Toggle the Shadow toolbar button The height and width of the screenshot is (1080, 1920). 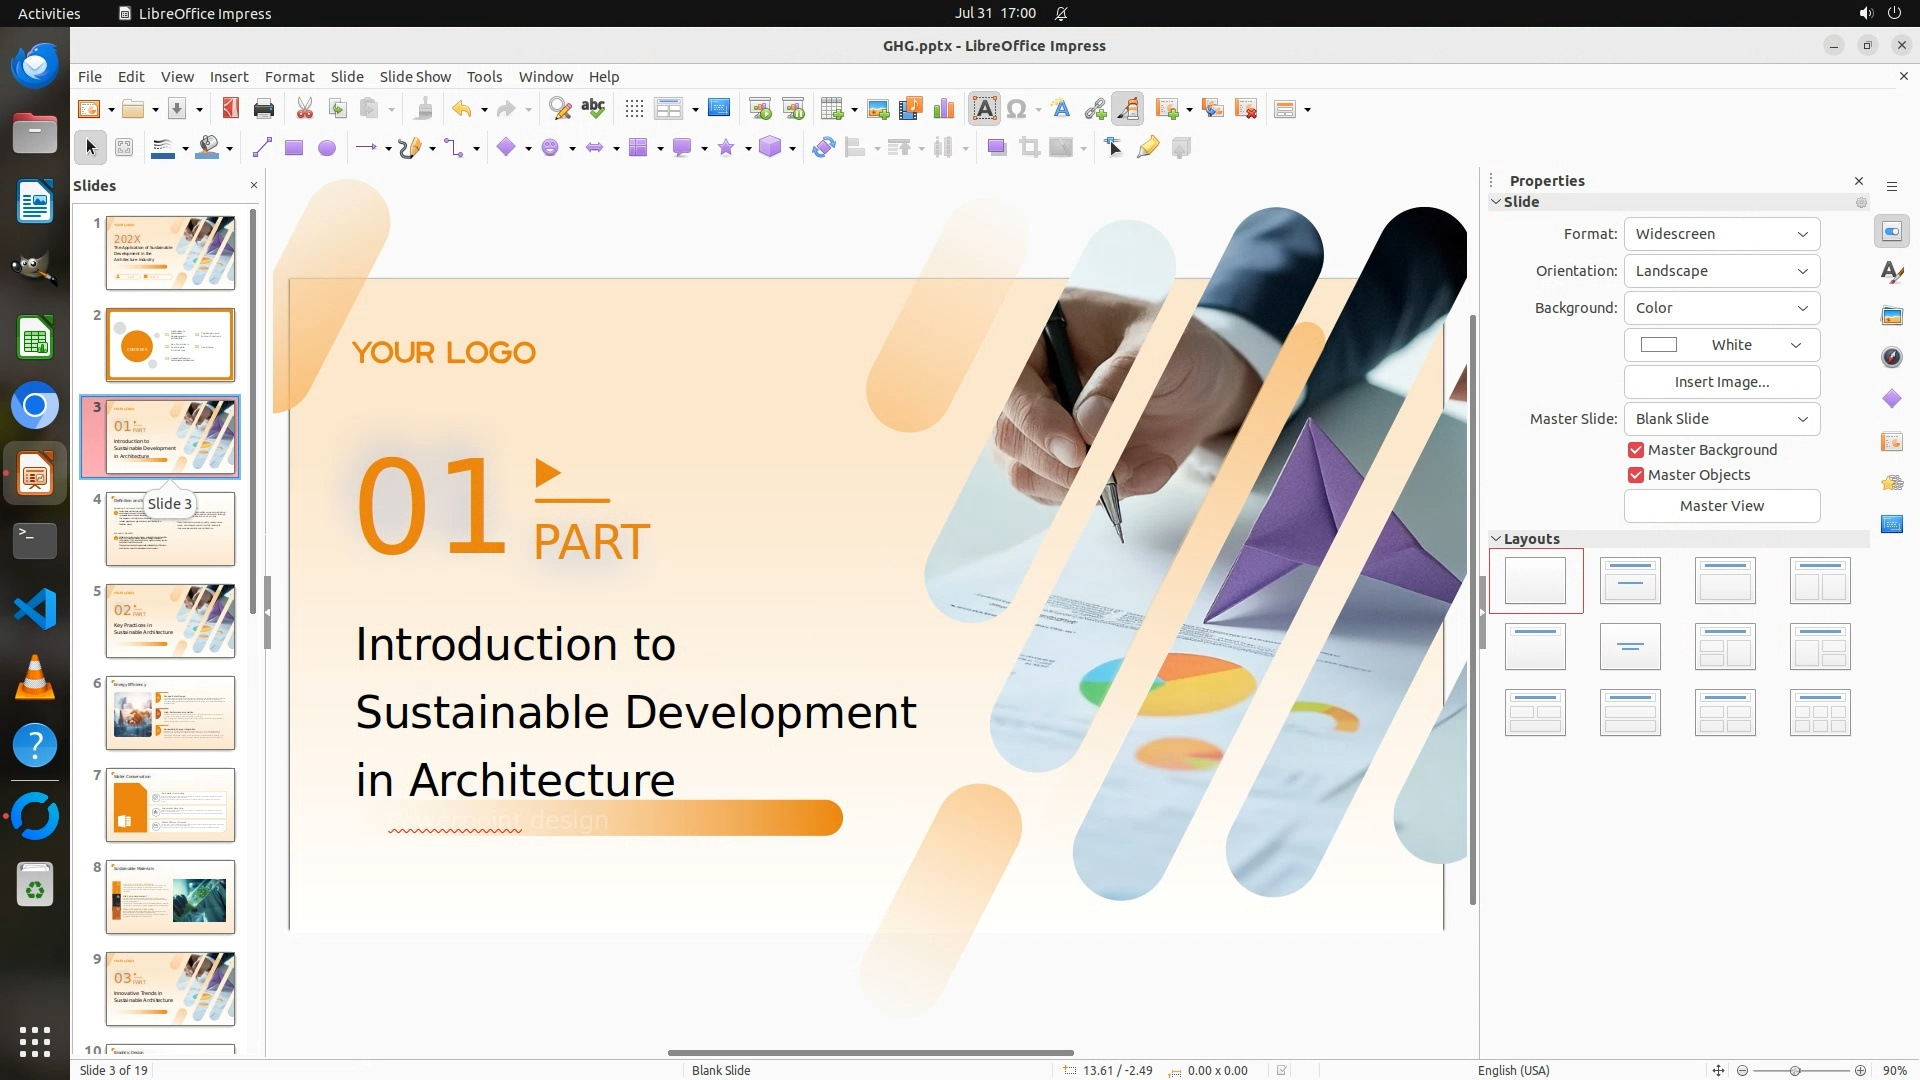[996, 148]
